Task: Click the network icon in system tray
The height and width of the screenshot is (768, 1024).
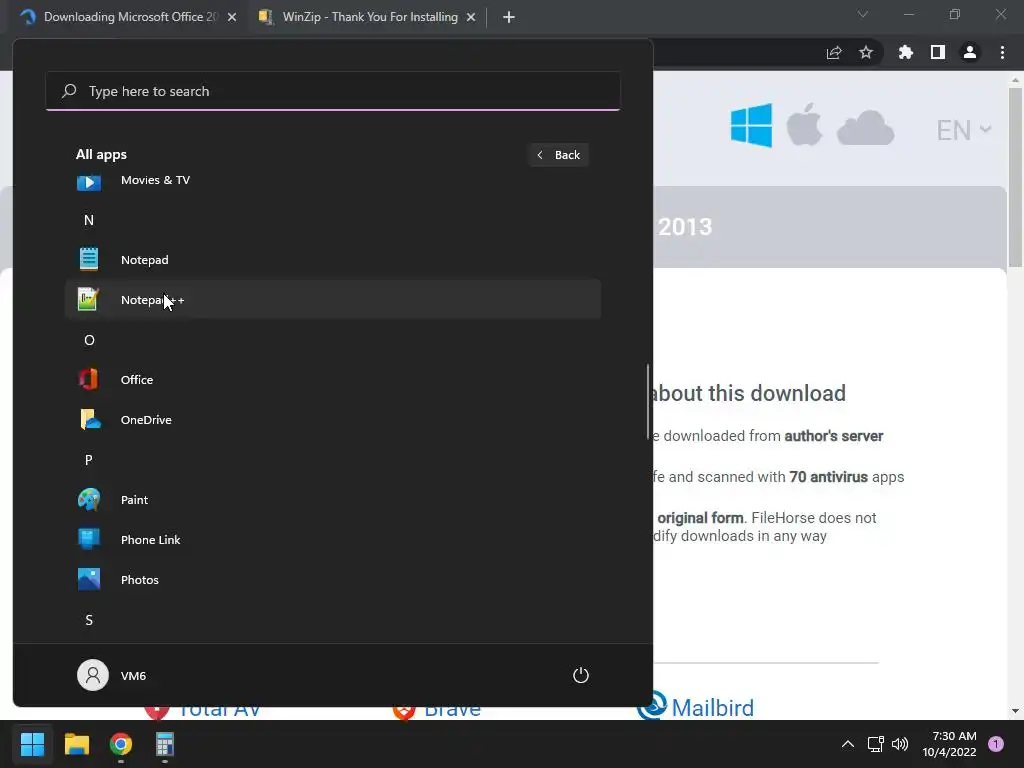Action: 875,744
